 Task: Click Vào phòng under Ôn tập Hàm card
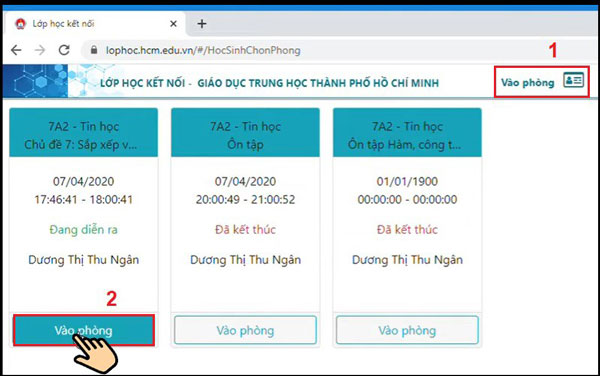point(407,330)
